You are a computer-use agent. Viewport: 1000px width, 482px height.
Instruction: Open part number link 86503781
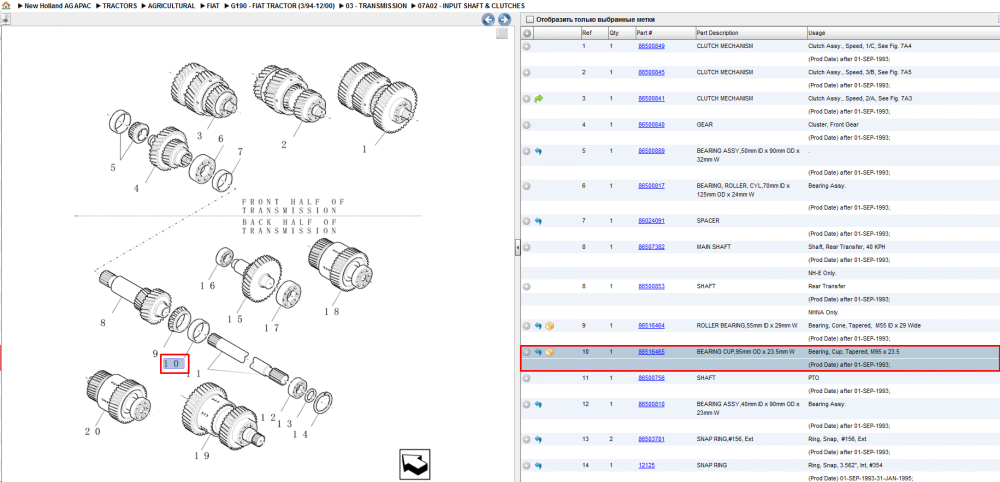click(x=651, y=439)
